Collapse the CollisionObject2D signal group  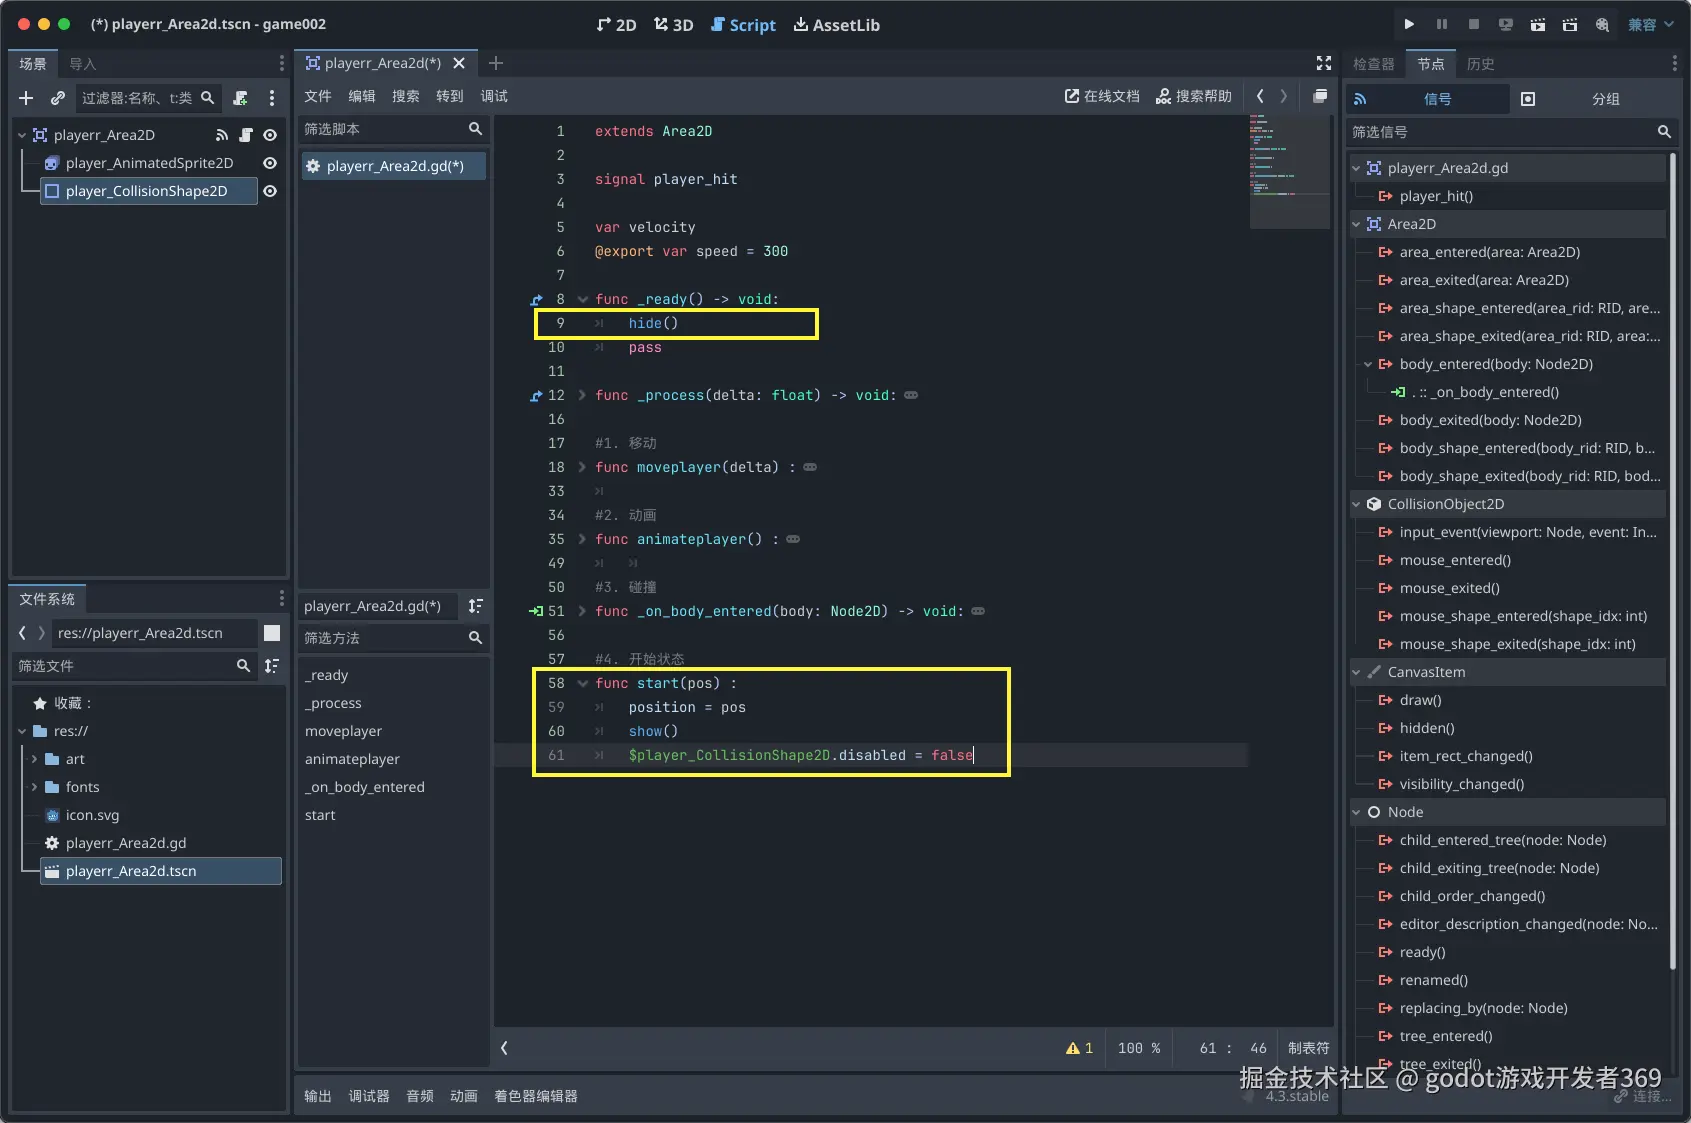[1356, 504]
